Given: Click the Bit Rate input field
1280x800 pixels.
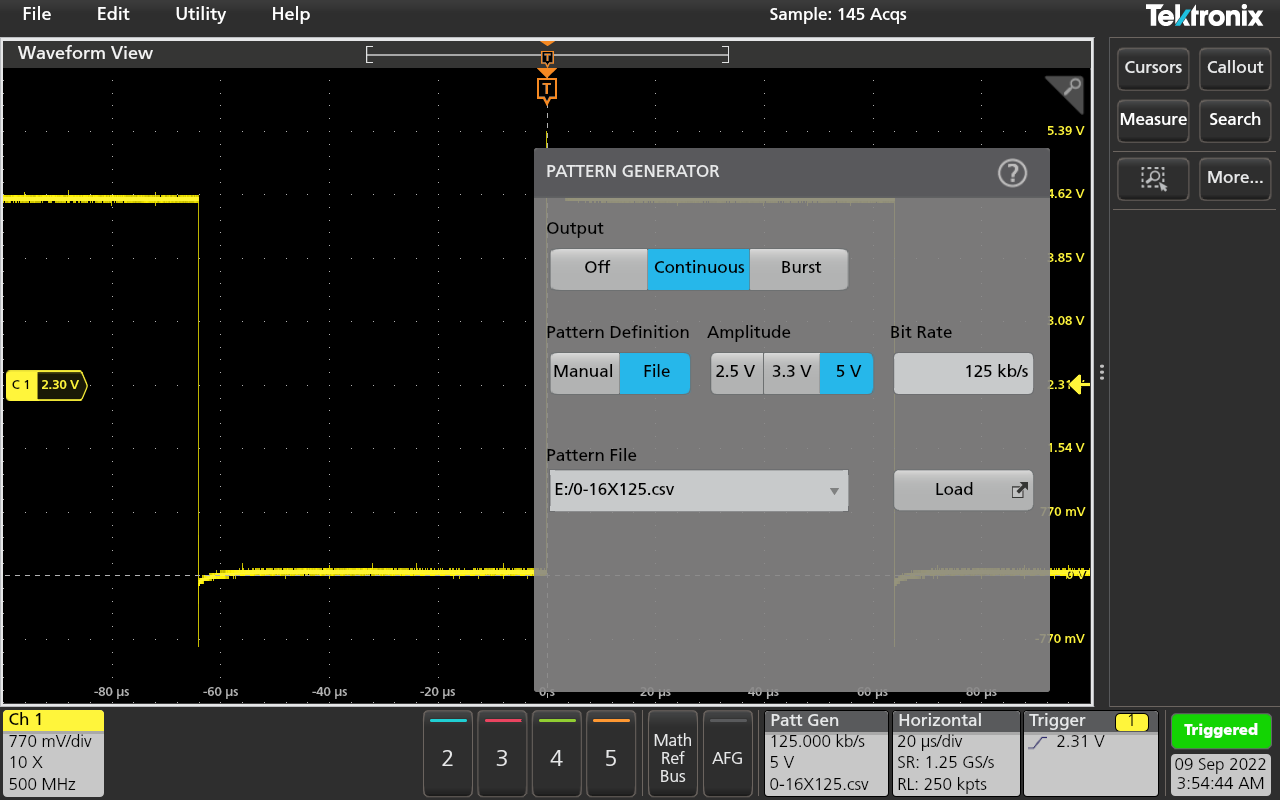Looking at the screenshot, I should point(962,372).
